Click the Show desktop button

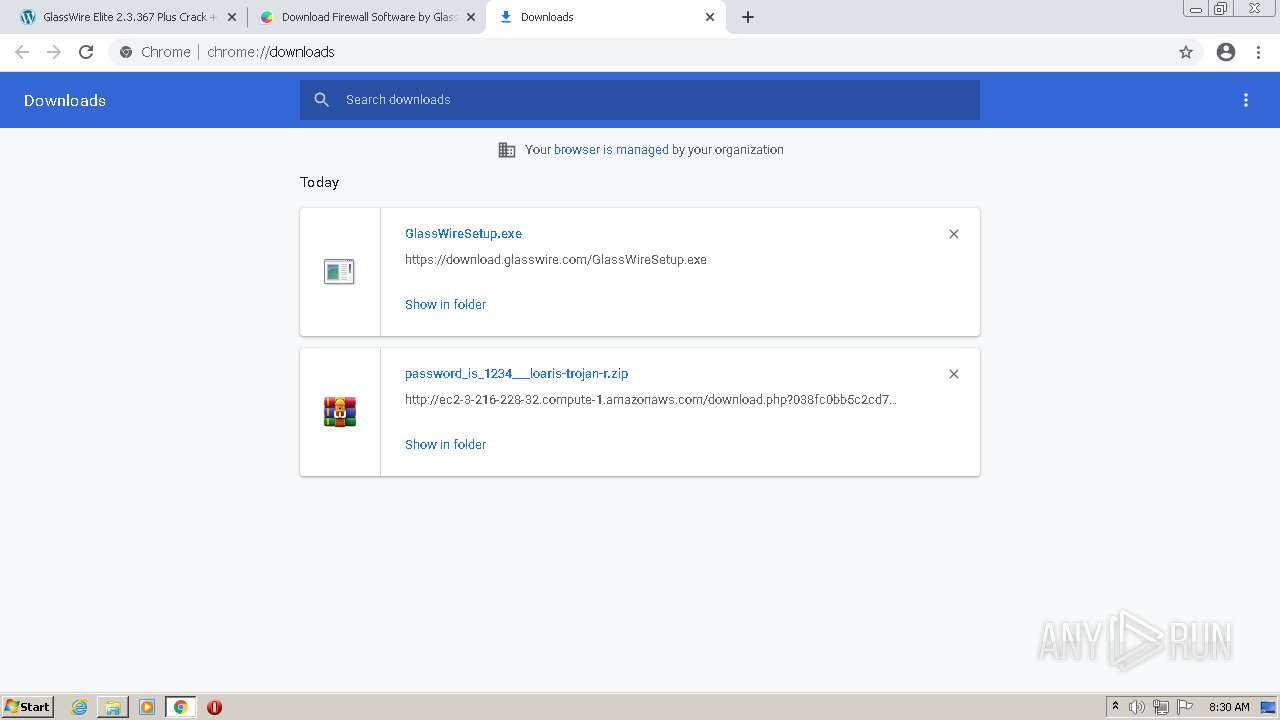[1269, 707]
